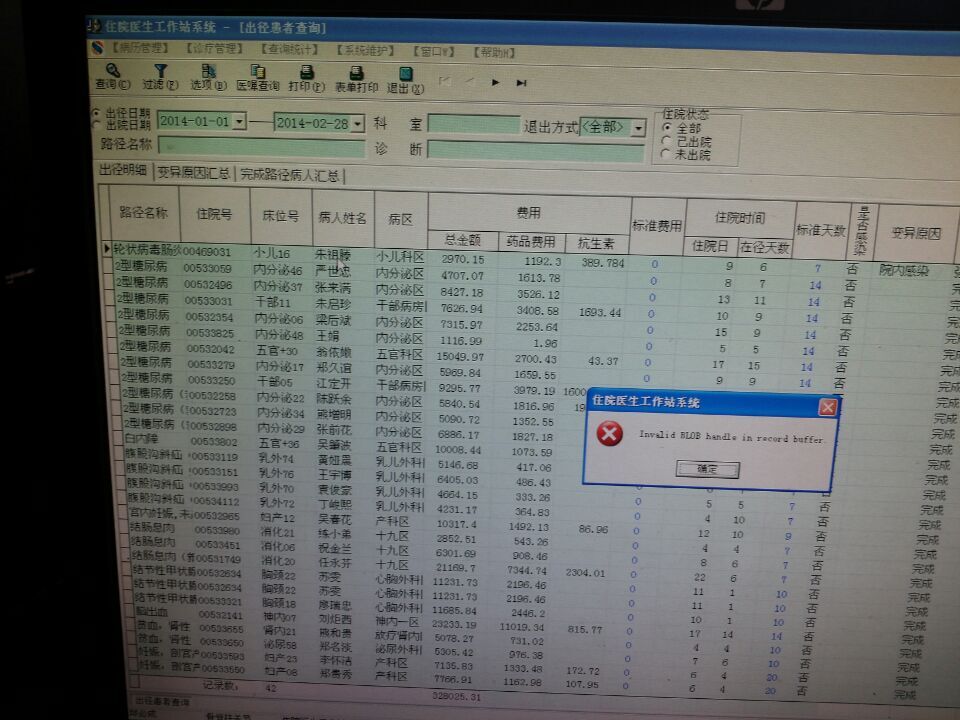Click the 路径名称 input field
This screenshot has height=720, width=960.
click(261, 147)
